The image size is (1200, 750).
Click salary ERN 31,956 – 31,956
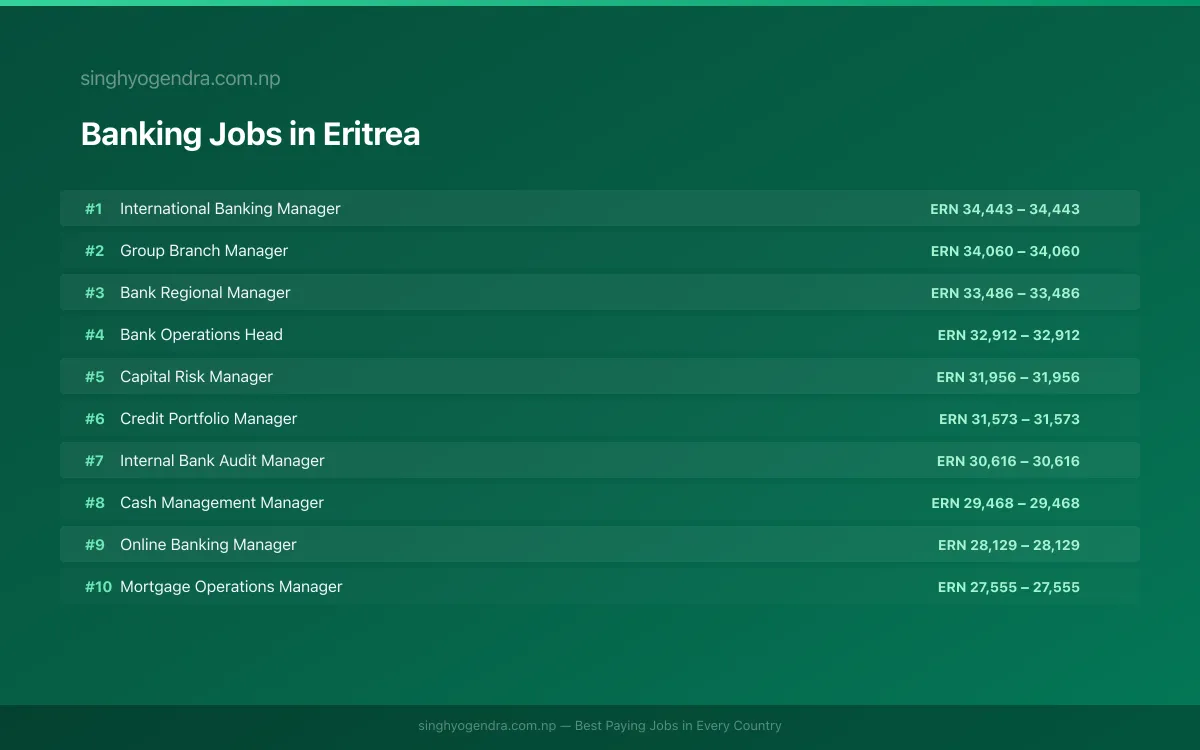tap(1008, 377)
